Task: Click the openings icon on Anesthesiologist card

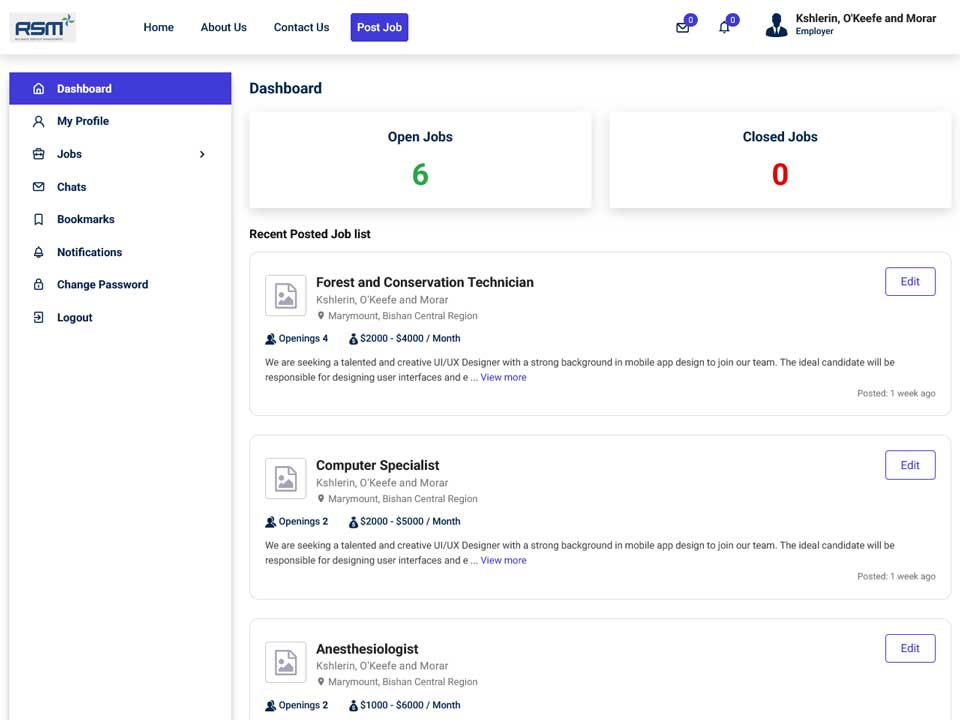Action: pos(271,705)
